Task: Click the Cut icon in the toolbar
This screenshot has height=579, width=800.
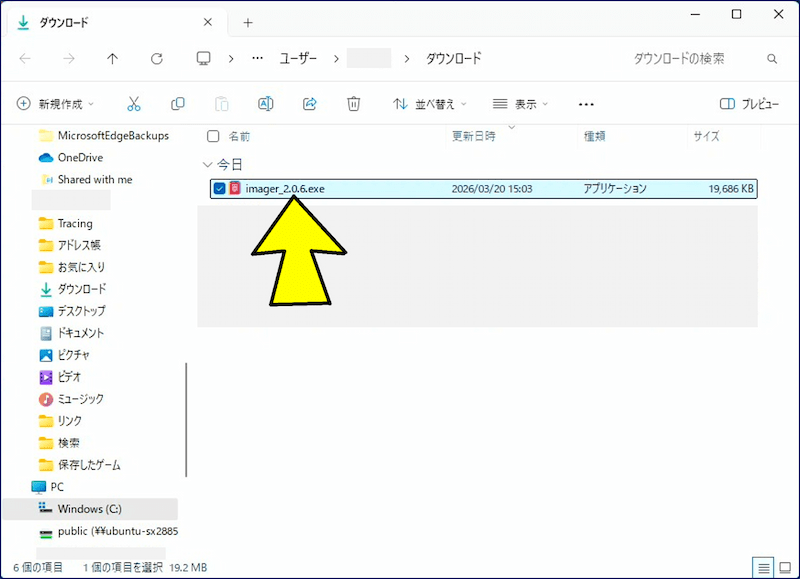Action: [135, 103]
